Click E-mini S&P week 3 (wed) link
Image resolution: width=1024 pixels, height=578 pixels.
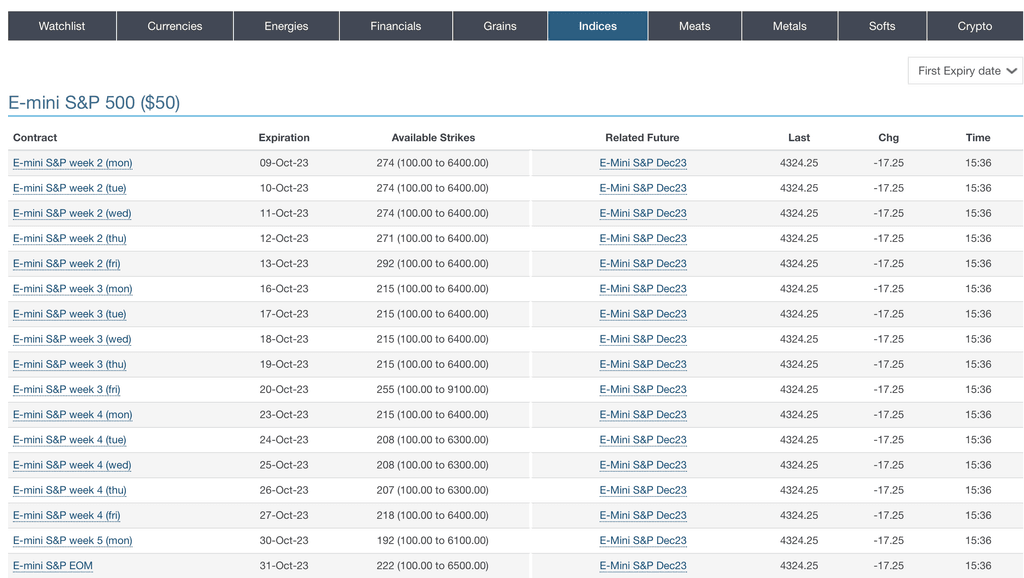[72, 339]
